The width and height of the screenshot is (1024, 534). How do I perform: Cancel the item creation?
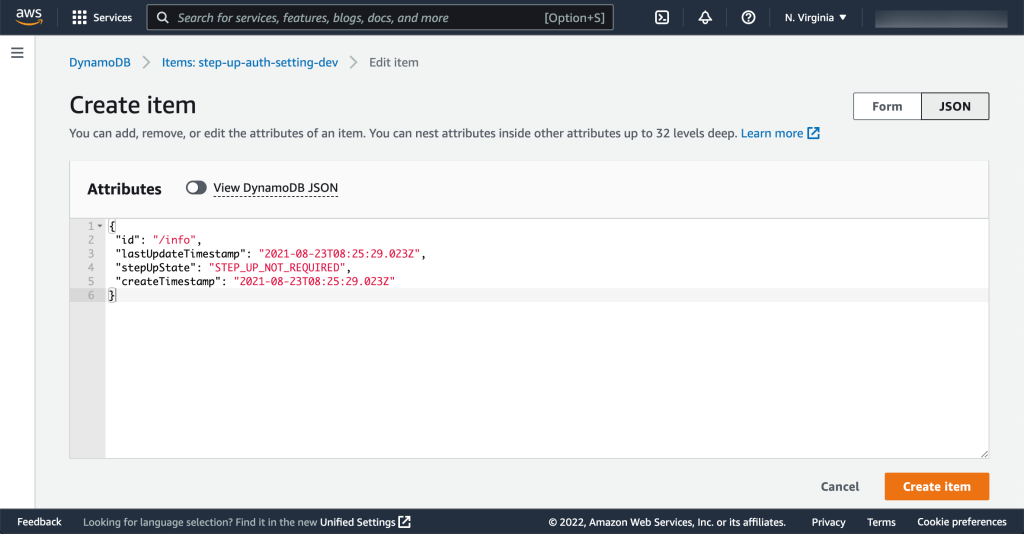click(840, 486)
